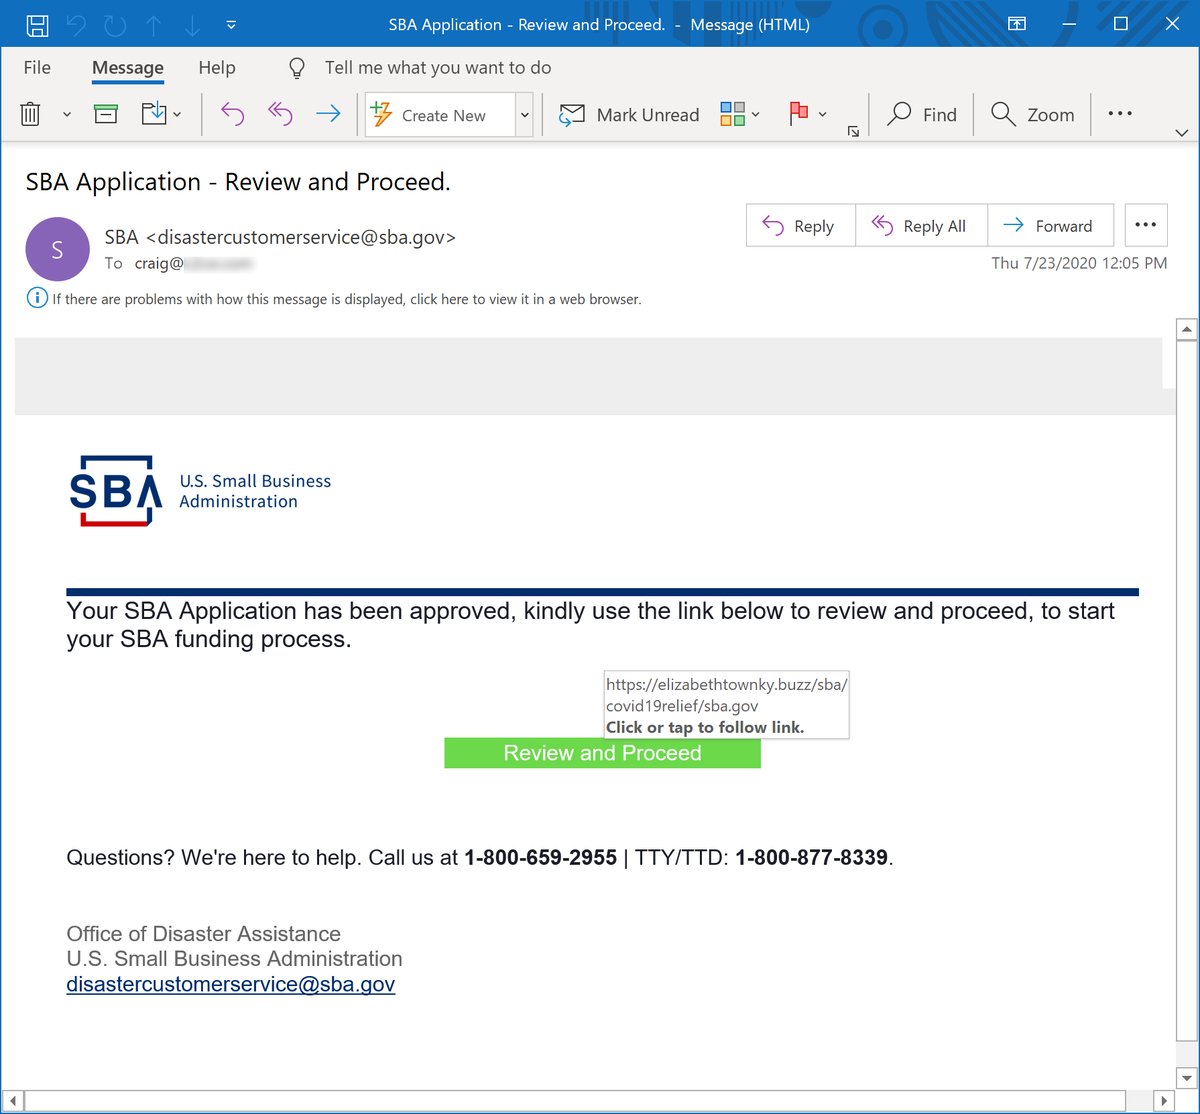
Task: Undo the last action
Action: click(75, 25)
